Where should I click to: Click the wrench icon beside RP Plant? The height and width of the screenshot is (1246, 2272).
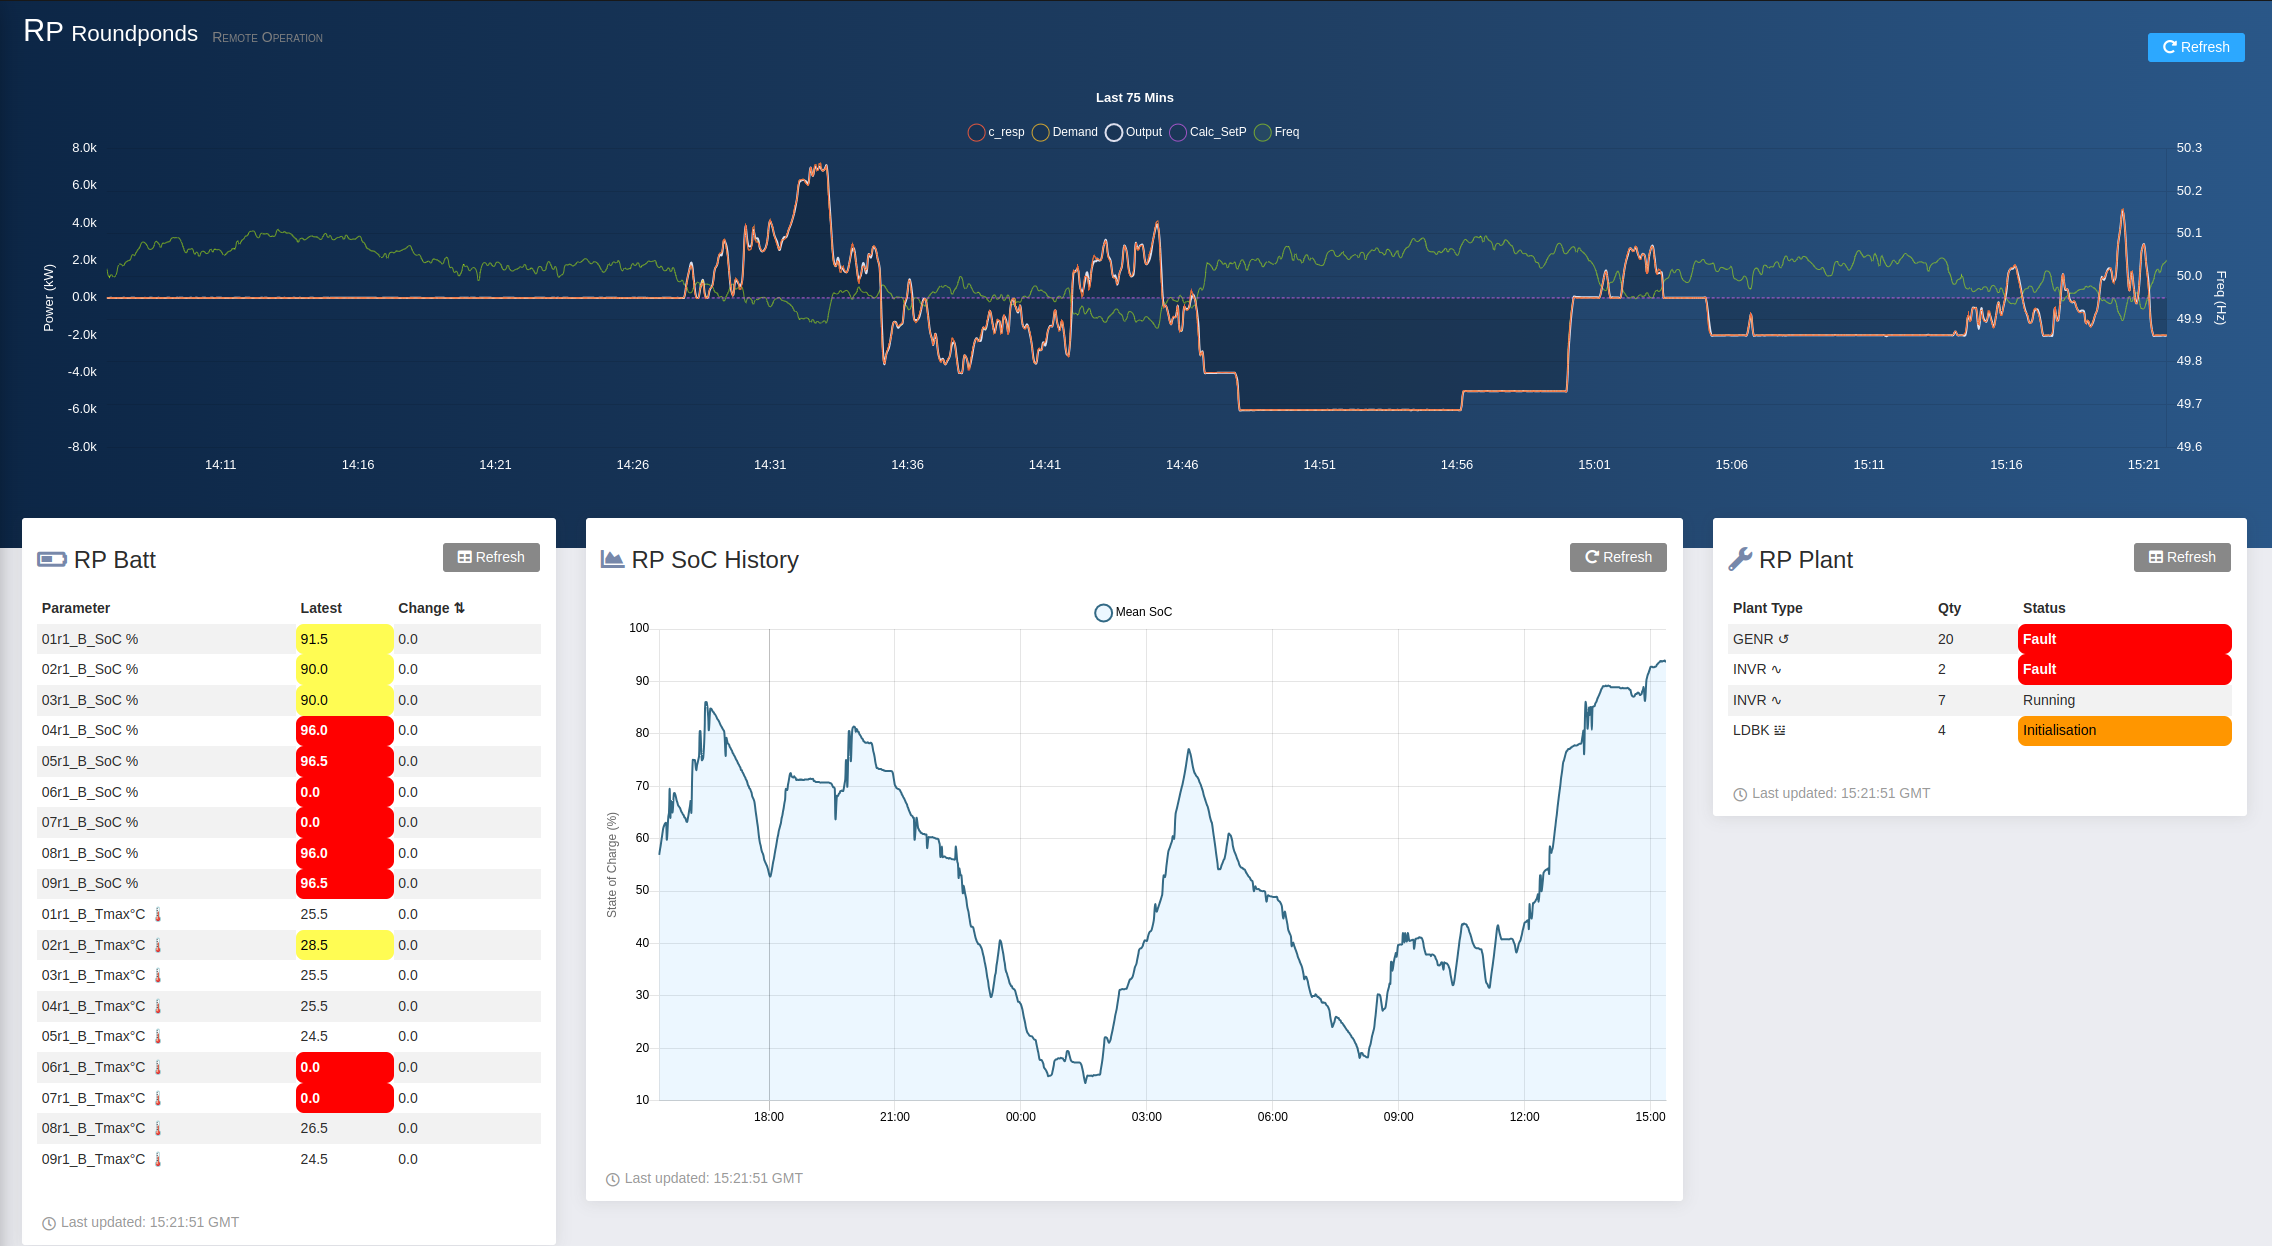coord(1740,559)
